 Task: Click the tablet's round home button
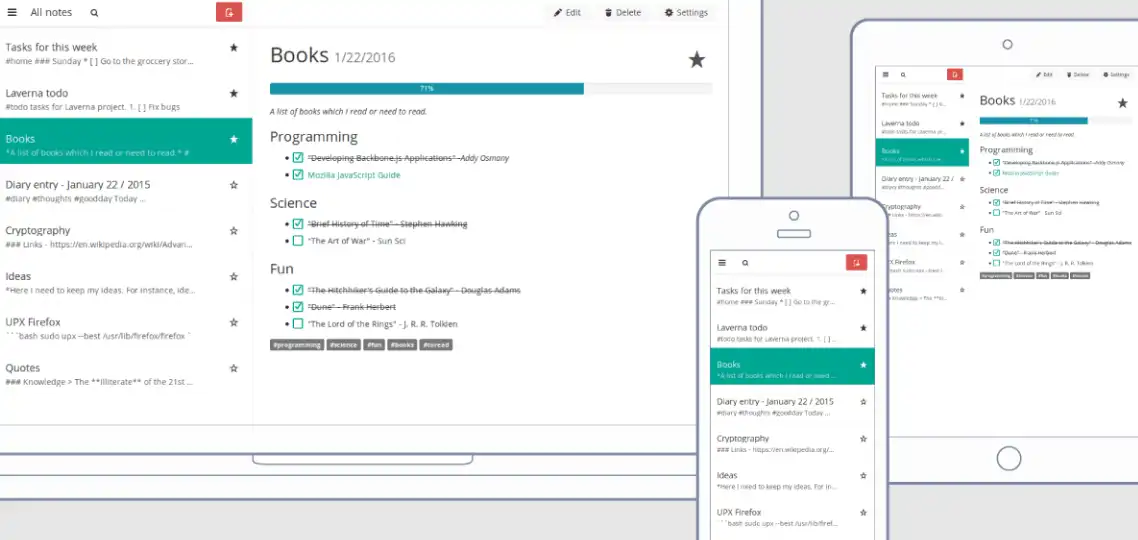tap(1009, 458)
